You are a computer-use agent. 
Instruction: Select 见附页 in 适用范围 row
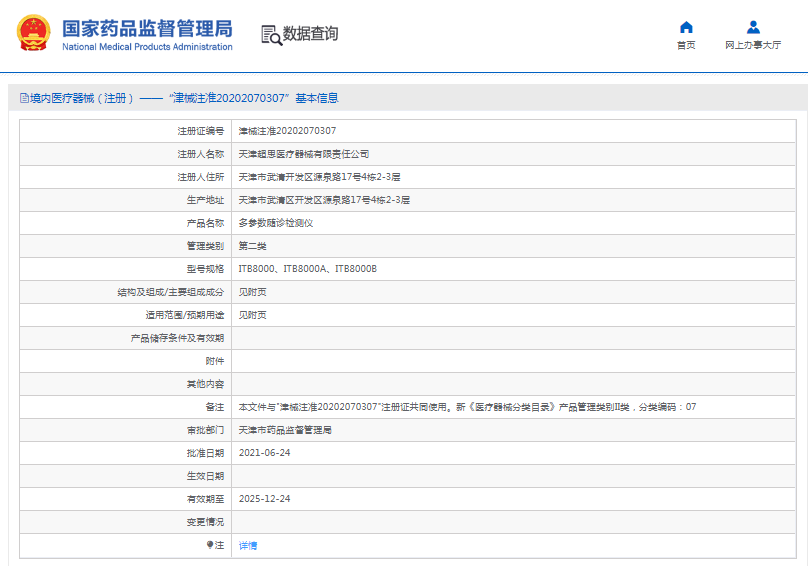[252, 315]
